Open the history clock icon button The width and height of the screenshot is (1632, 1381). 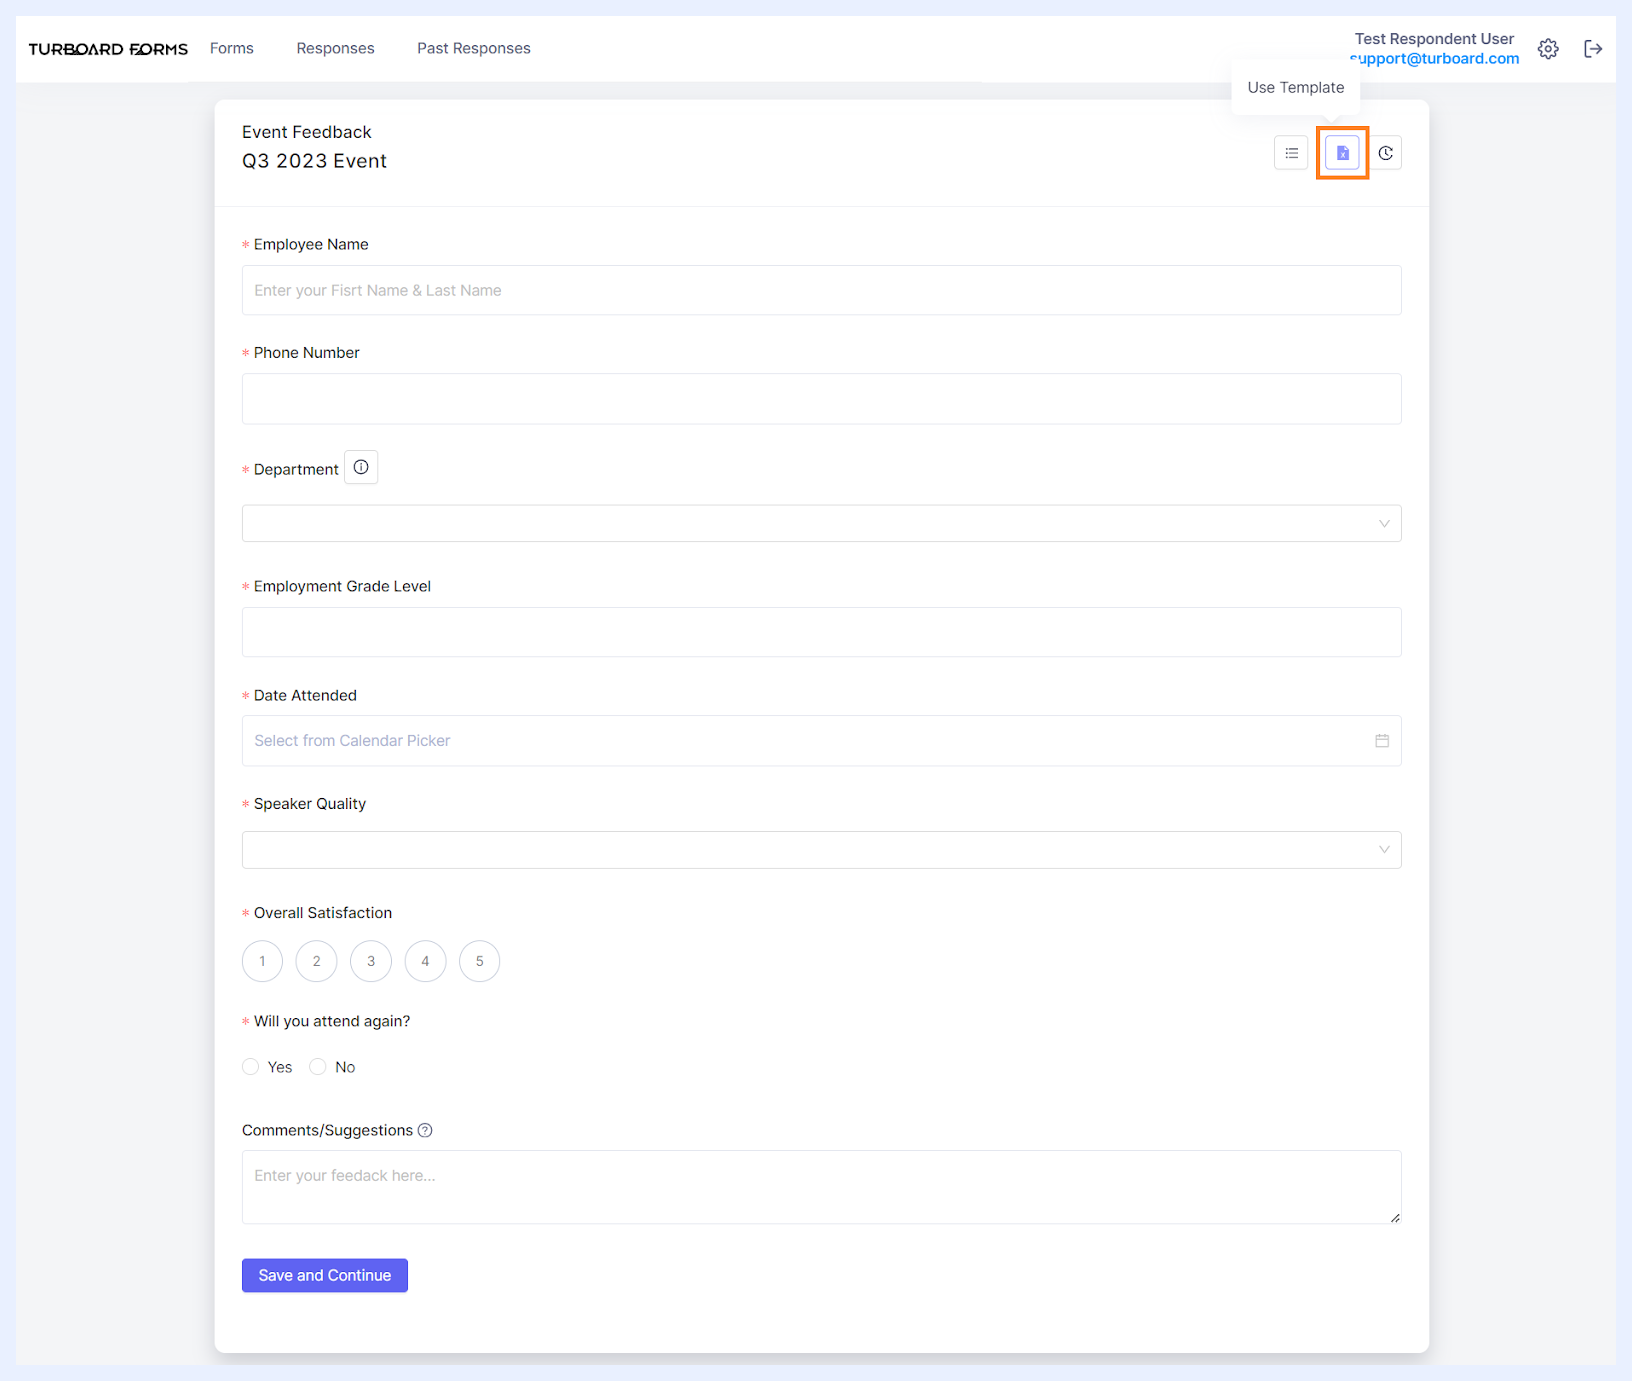pyautogui.click(x=1385, y=153)
